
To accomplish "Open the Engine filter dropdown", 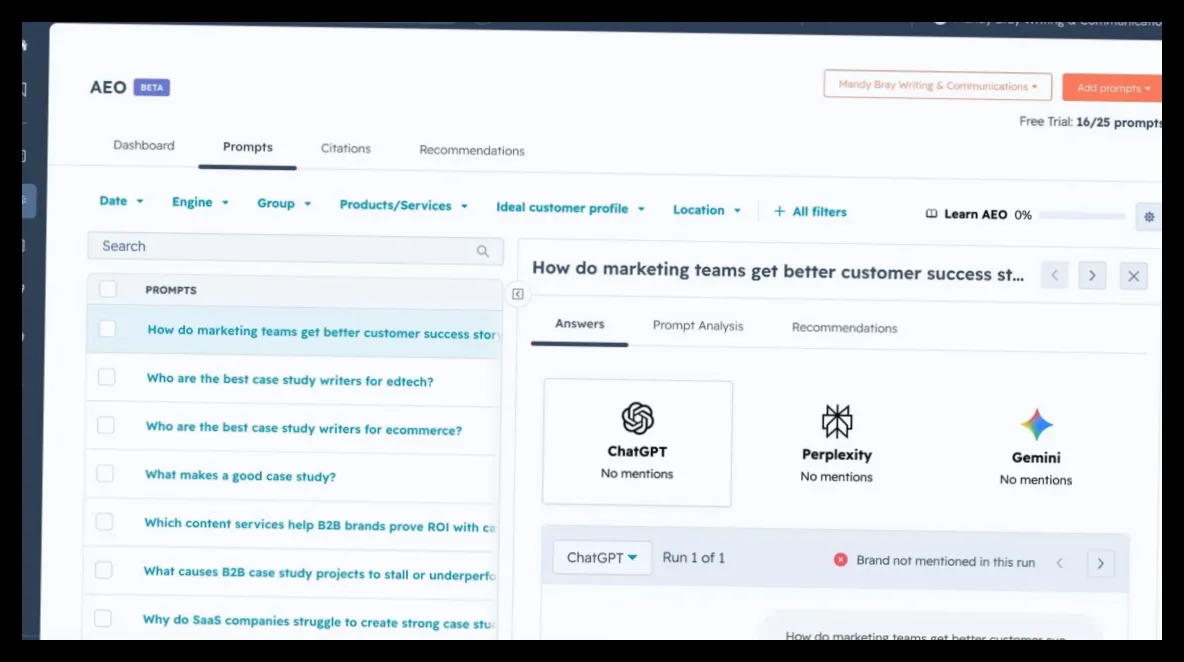I will tap(200, 202).
